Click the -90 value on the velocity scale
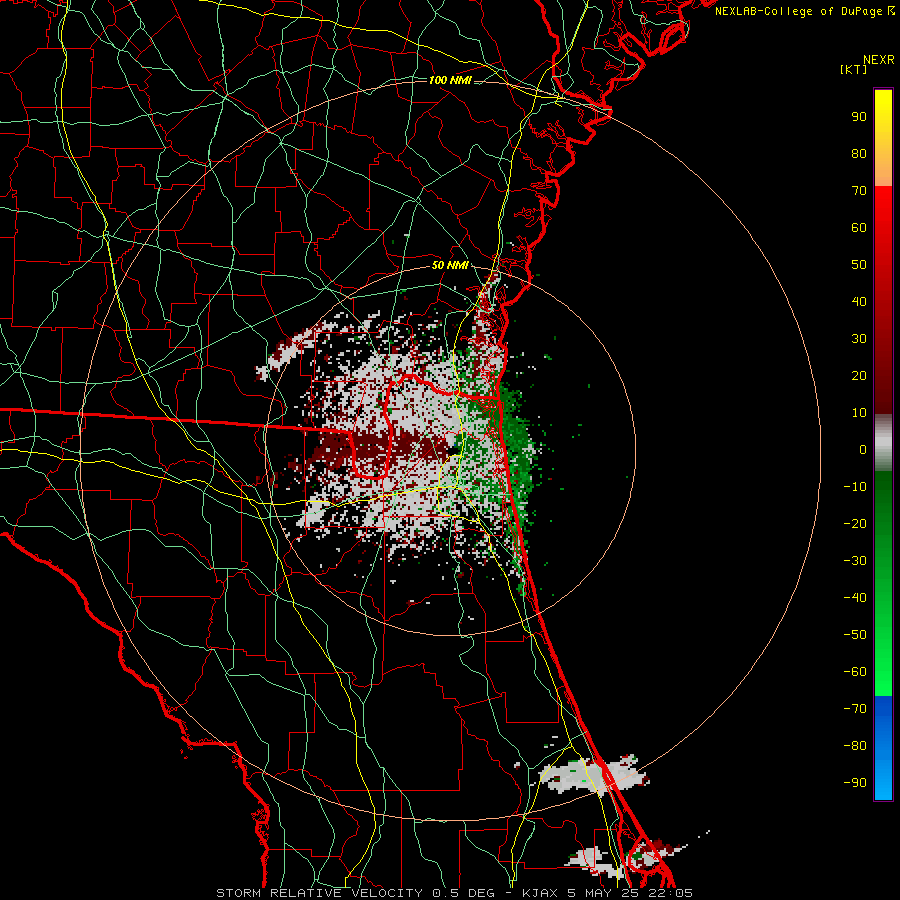Viewport: 900px width, 900px height. coord(855,782)
